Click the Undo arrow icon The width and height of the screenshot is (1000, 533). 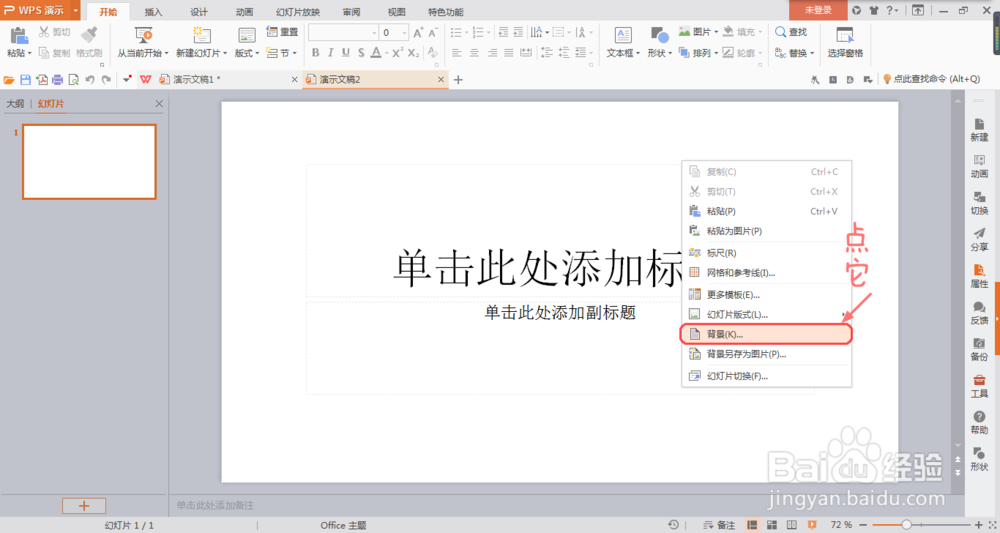click(90, 80)
